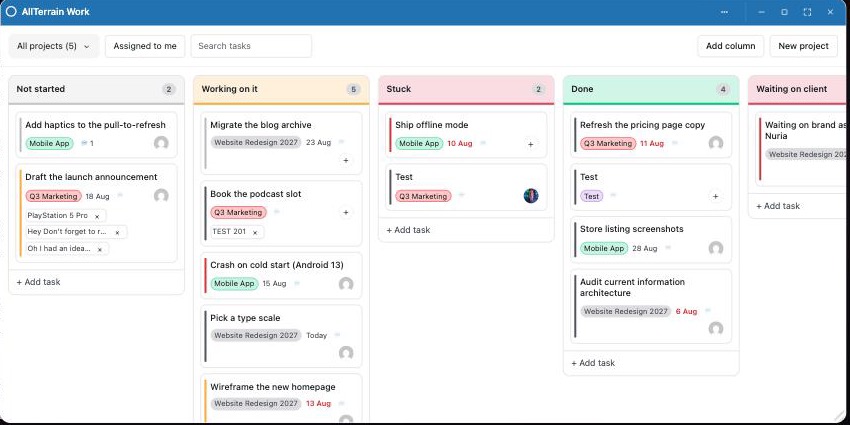Click Mobile App tag on Ship offline mode
The width and height of the screenshot is (850, 425).
419,144
